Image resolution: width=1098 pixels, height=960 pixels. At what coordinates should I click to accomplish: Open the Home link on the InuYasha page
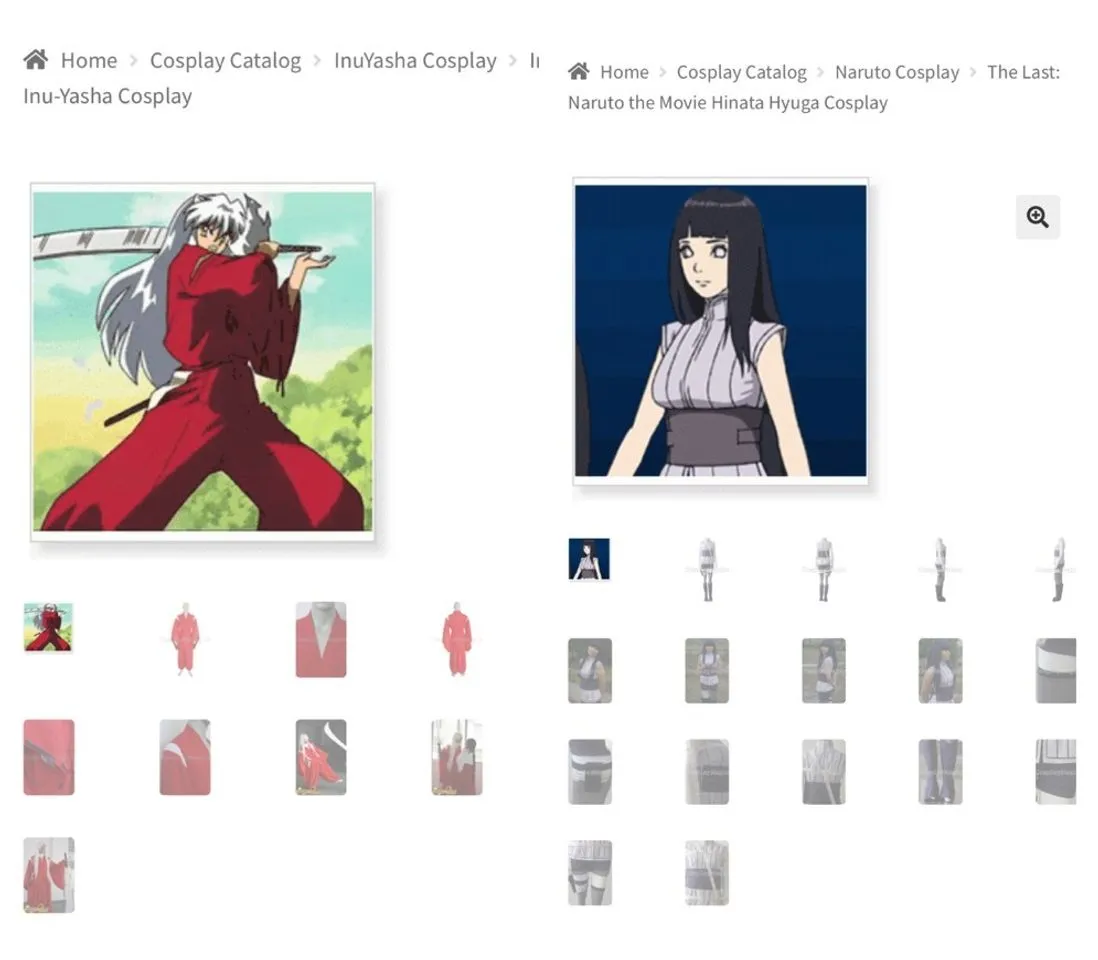point(89,60)
